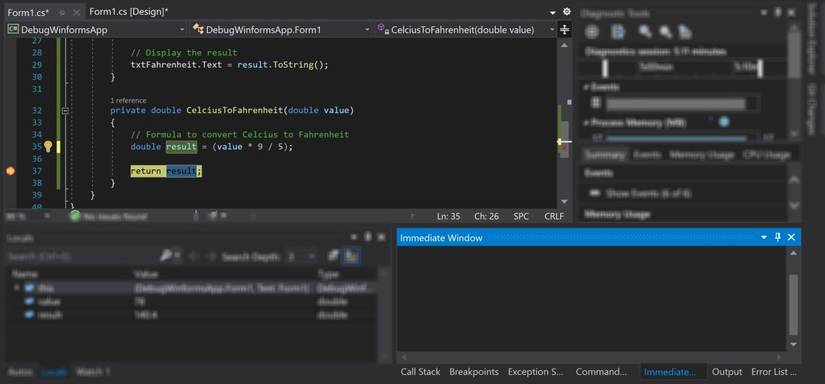Click the split editor window icon
The height and width of the screenshot is (384, 825).
coord(565,29)
